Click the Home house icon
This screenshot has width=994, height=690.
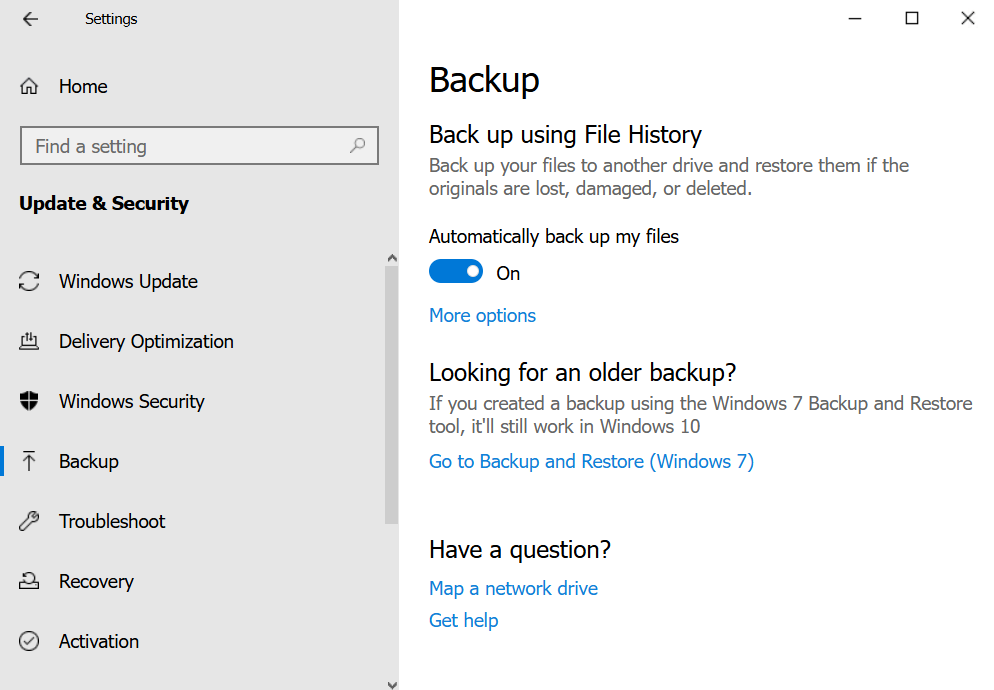30,87
